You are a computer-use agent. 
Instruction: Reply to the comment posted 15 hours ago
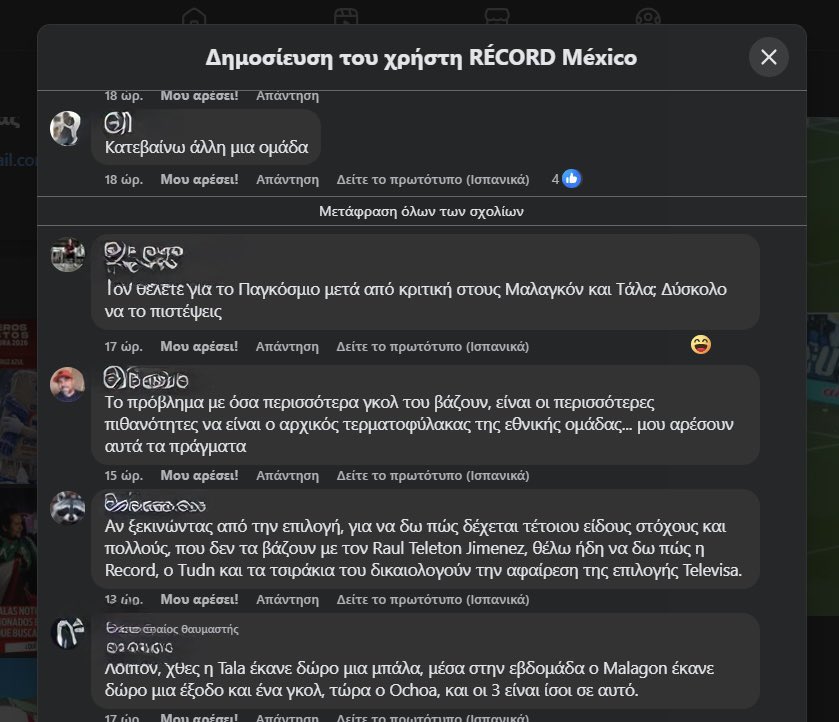point(287,475)
